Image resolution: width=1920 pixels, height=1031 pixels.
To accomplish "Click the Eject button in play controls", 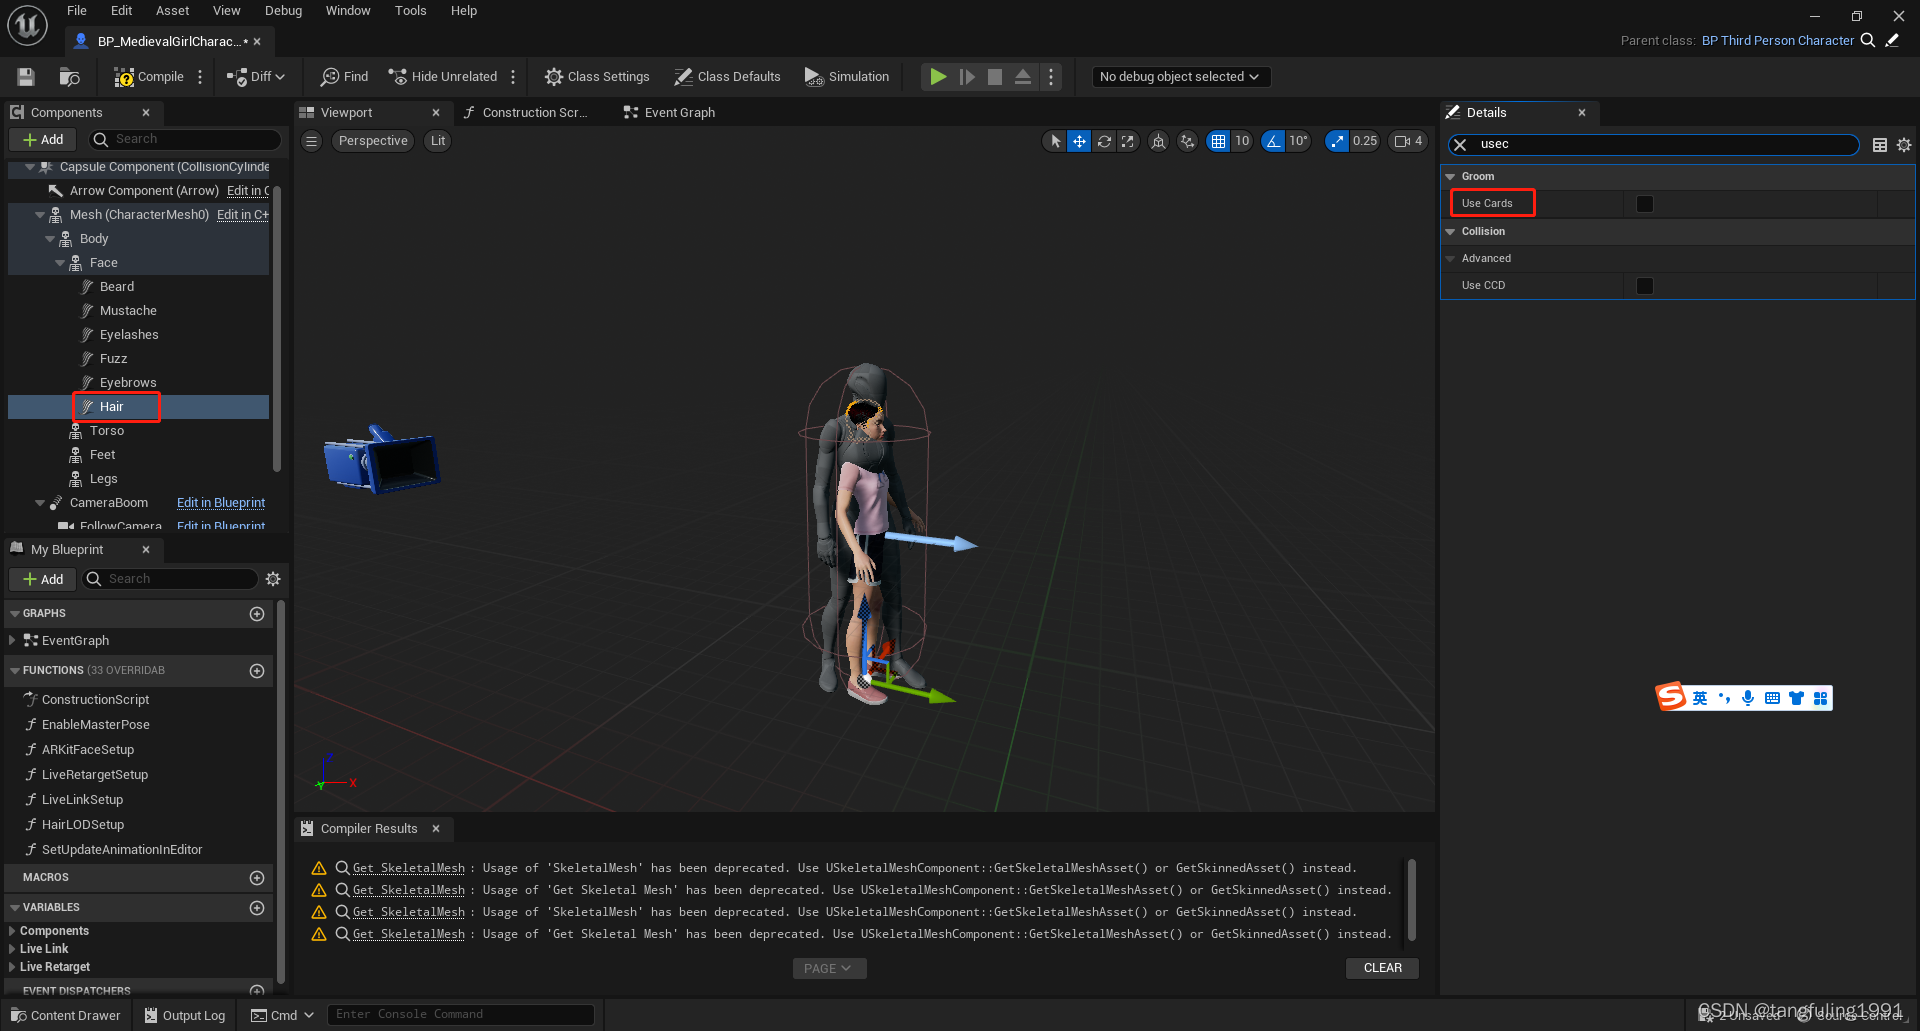I will [1023, 77].
